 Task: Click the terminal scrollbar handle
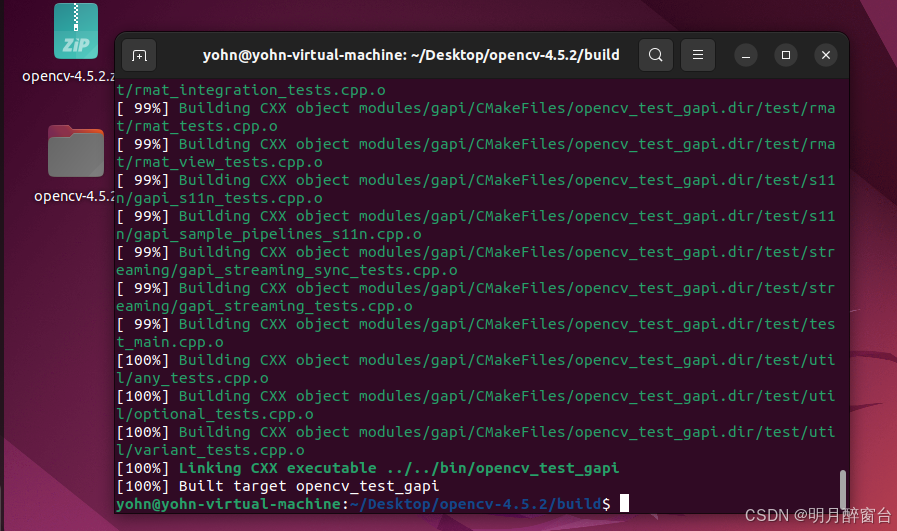(843, 490)
